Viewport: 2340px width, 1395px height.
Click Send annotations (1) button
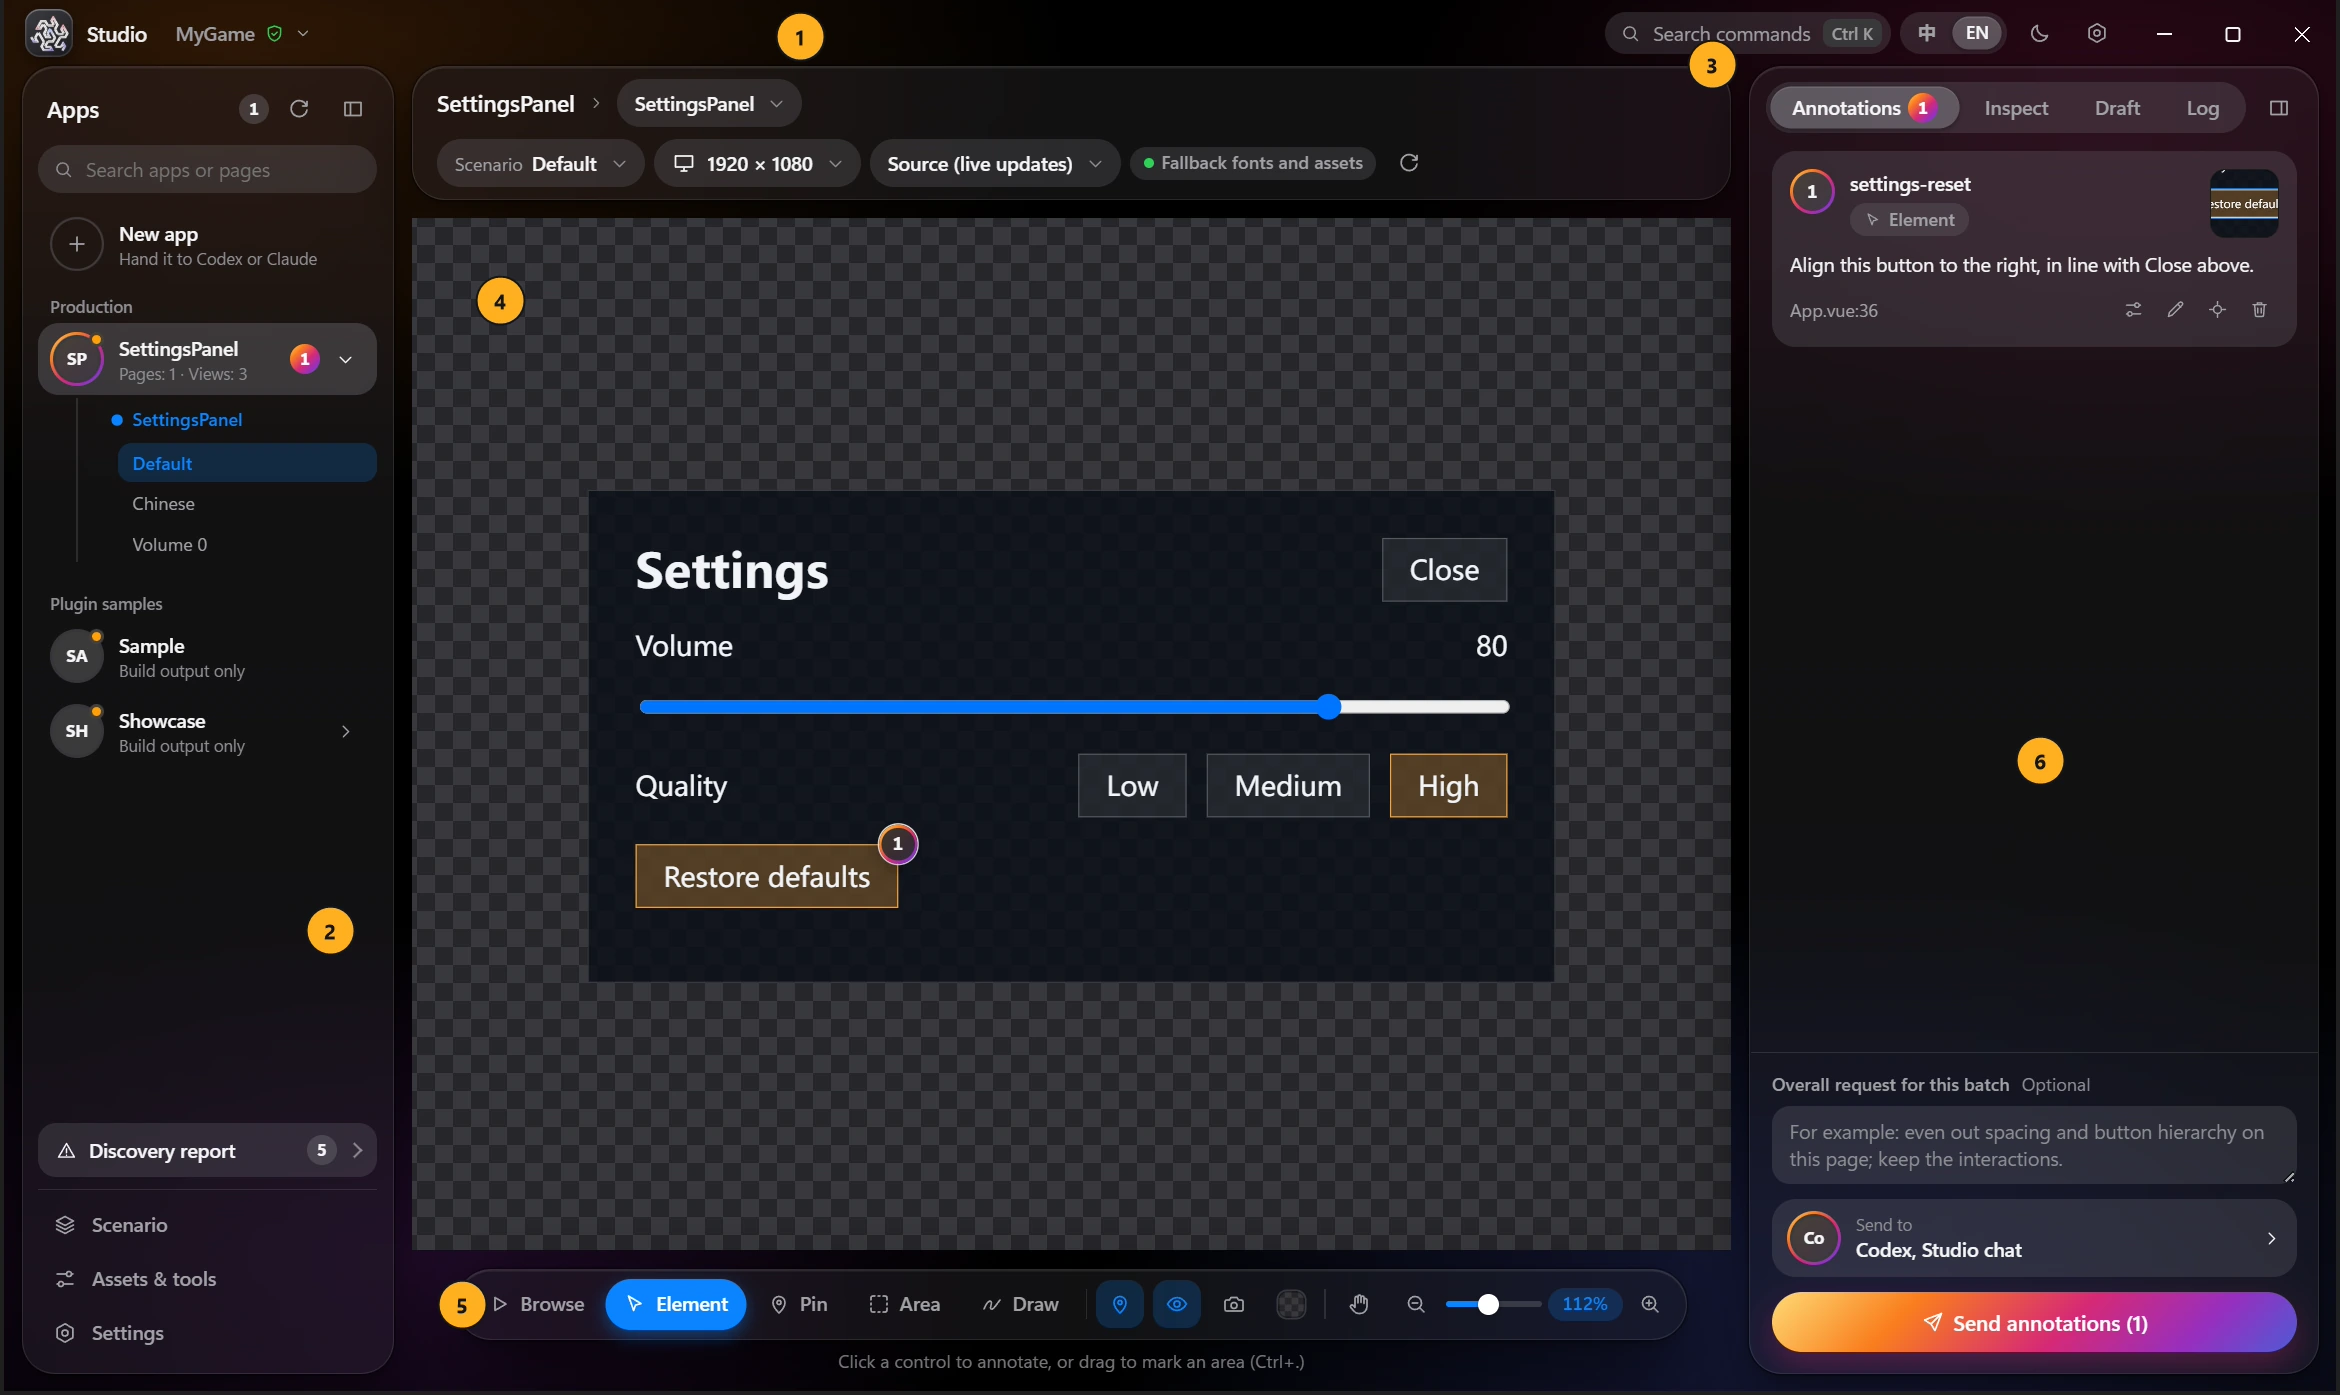point(2034,1323)
